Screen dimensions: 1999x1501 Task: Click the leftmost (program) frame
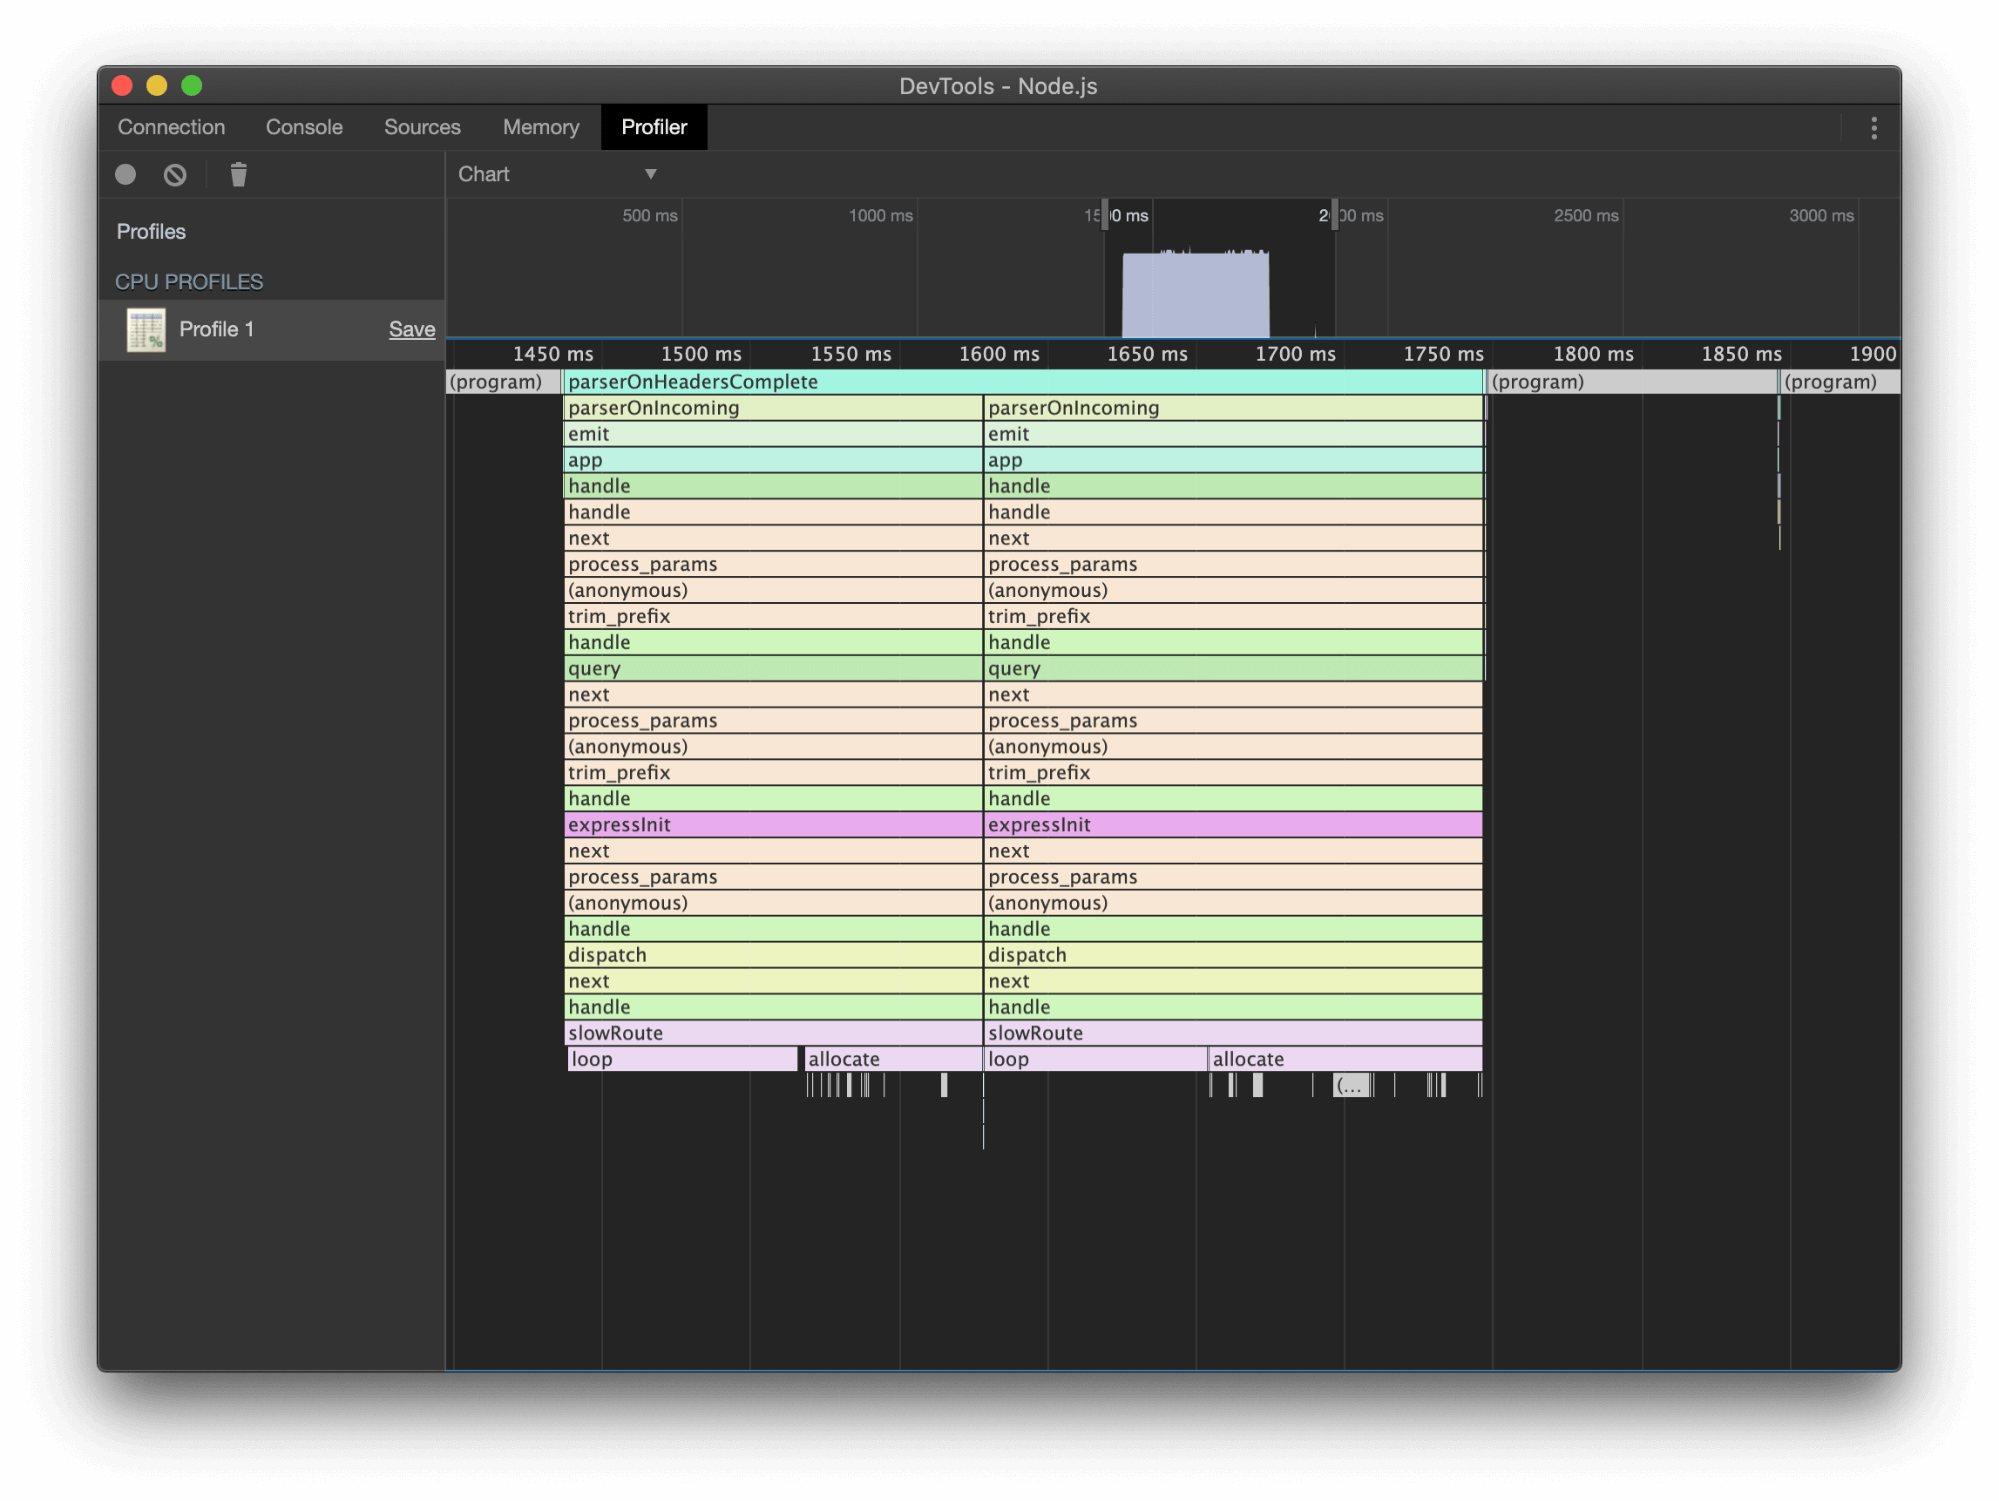[x=503, y=382]
